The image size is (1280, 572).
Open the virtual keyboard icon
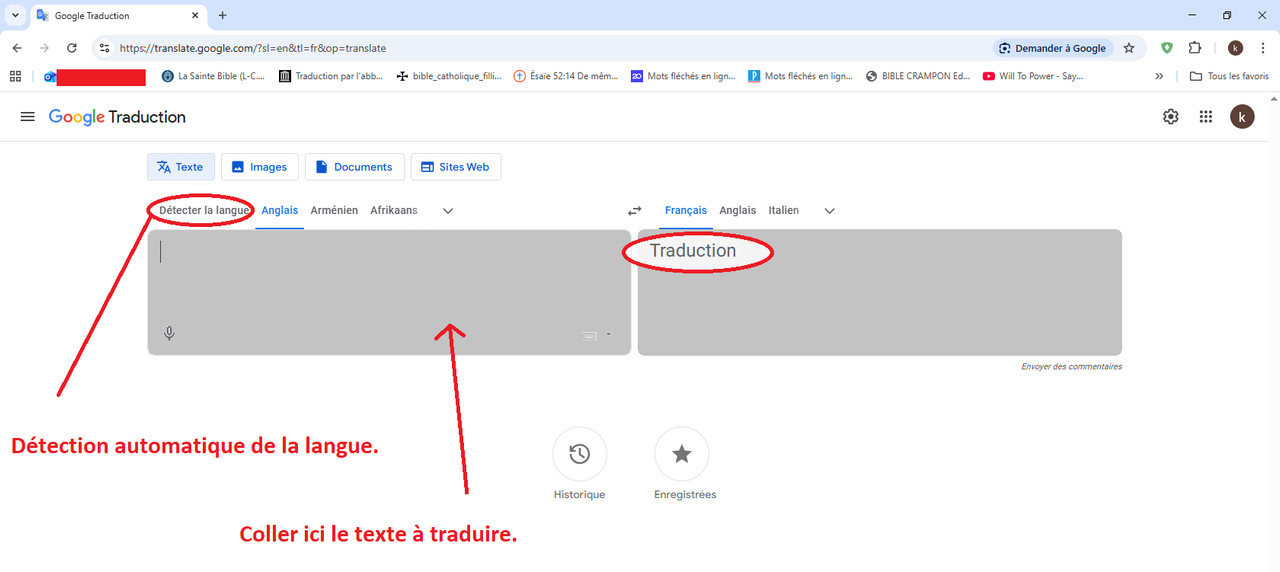coord(589,335)
